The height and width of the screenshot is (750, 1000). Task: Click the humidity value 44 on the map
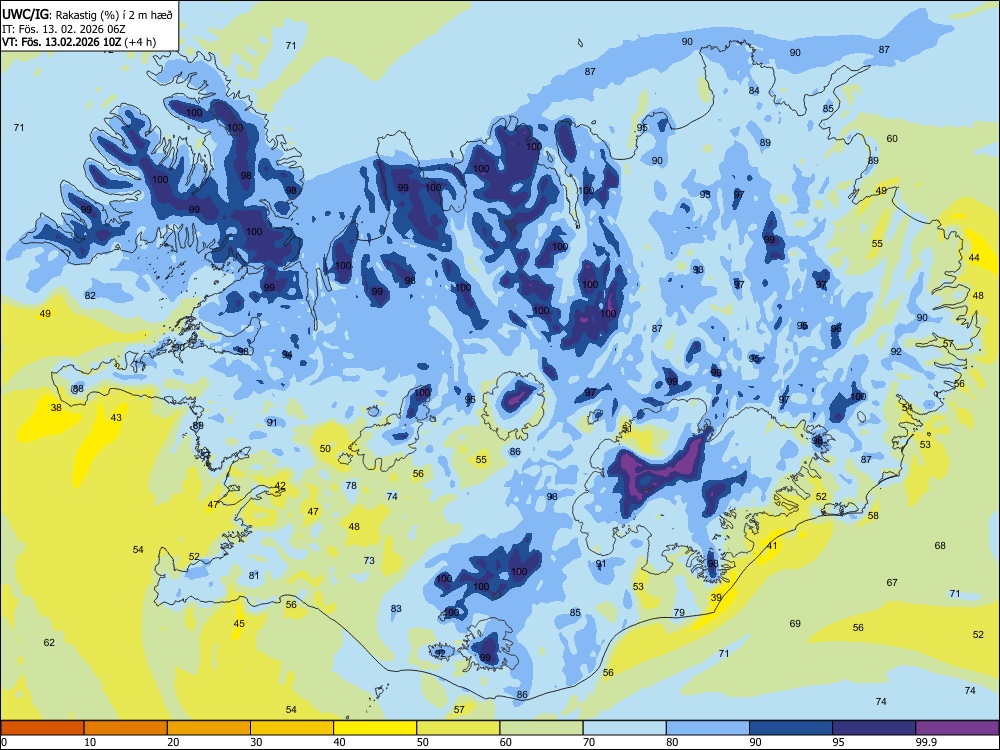pos(974,258)
